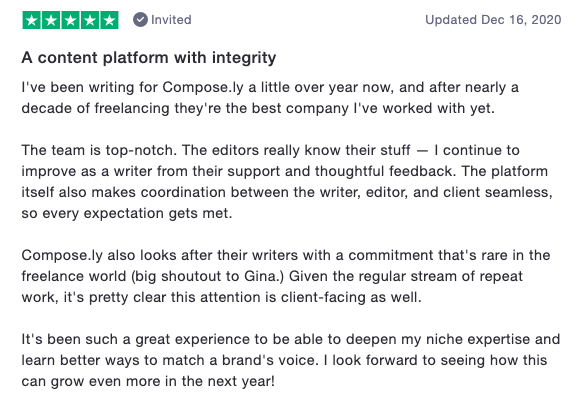Image resolution: width=581 pixels, height=403 pixels.
Task: Click the verified checkmark badge icon
Action: tap(140, 20)
